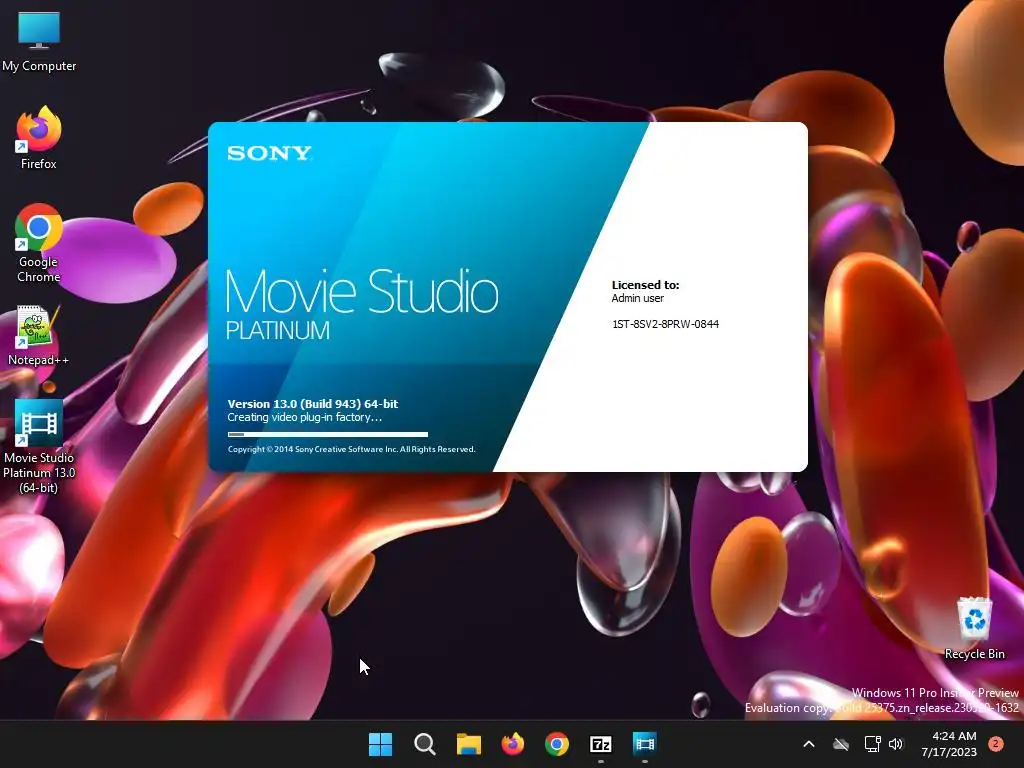Open network status tray icon

point(872,744)
